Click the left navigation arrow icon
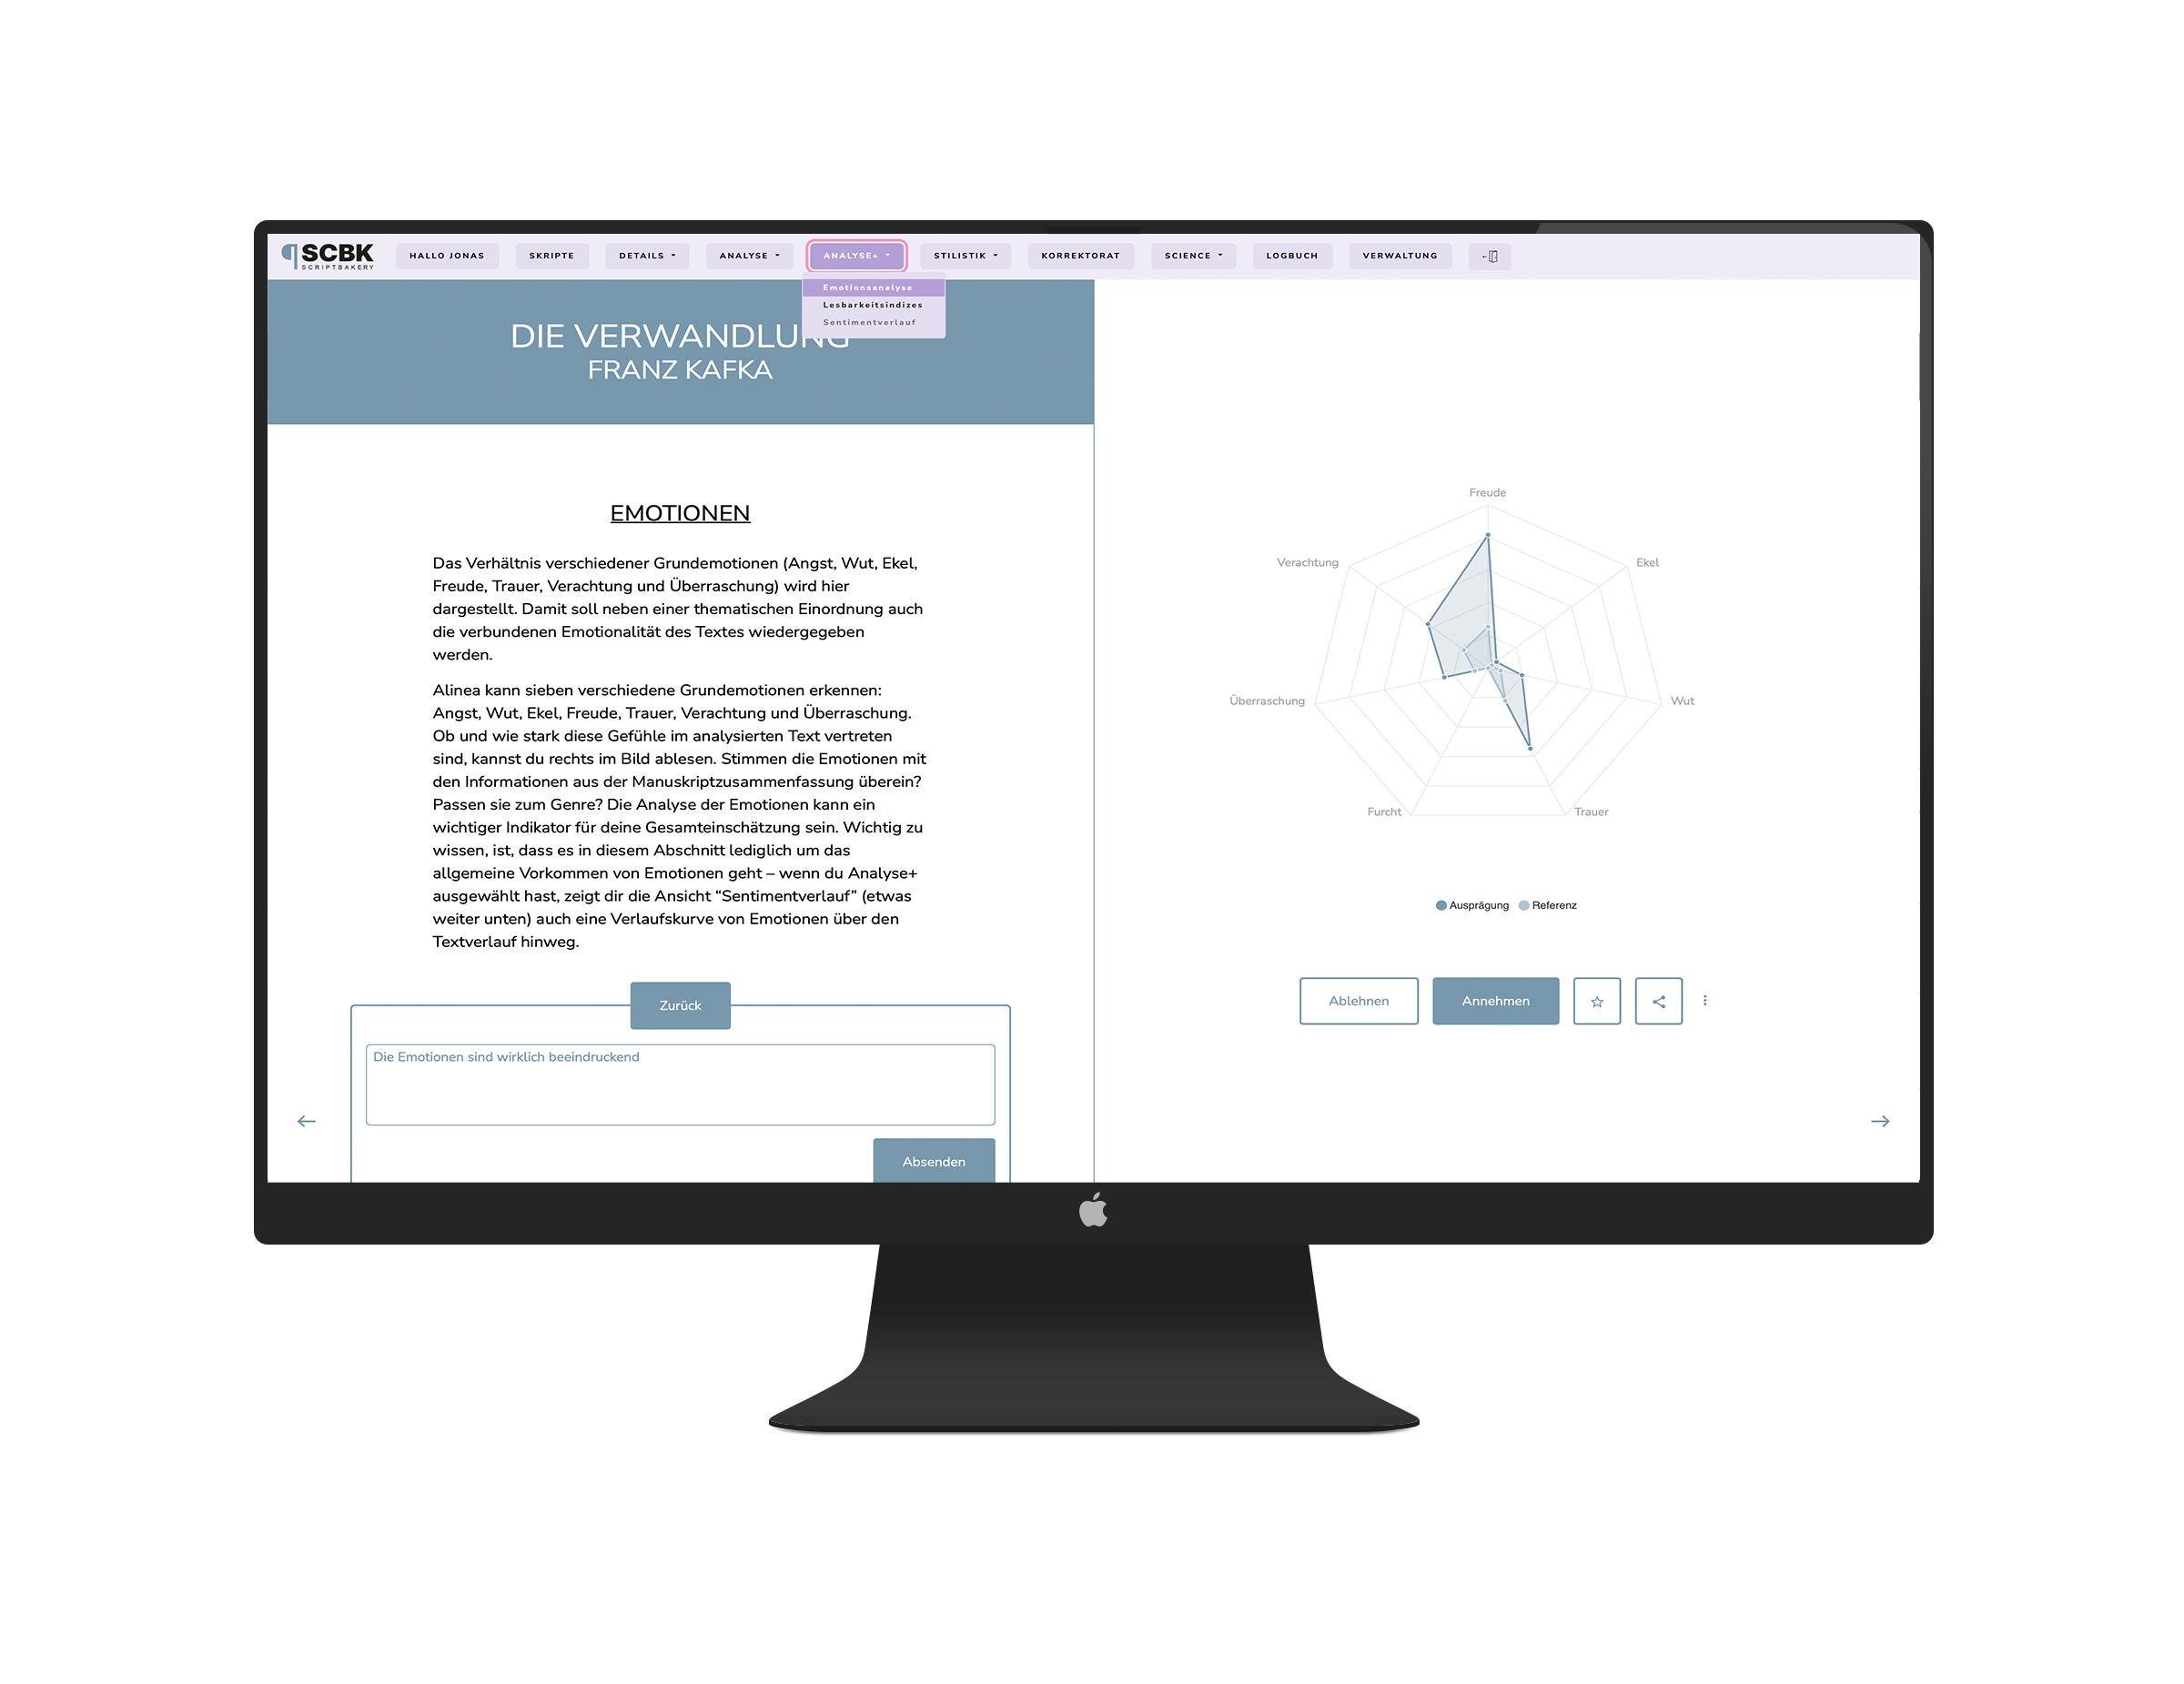 (x=308, y=1118)
